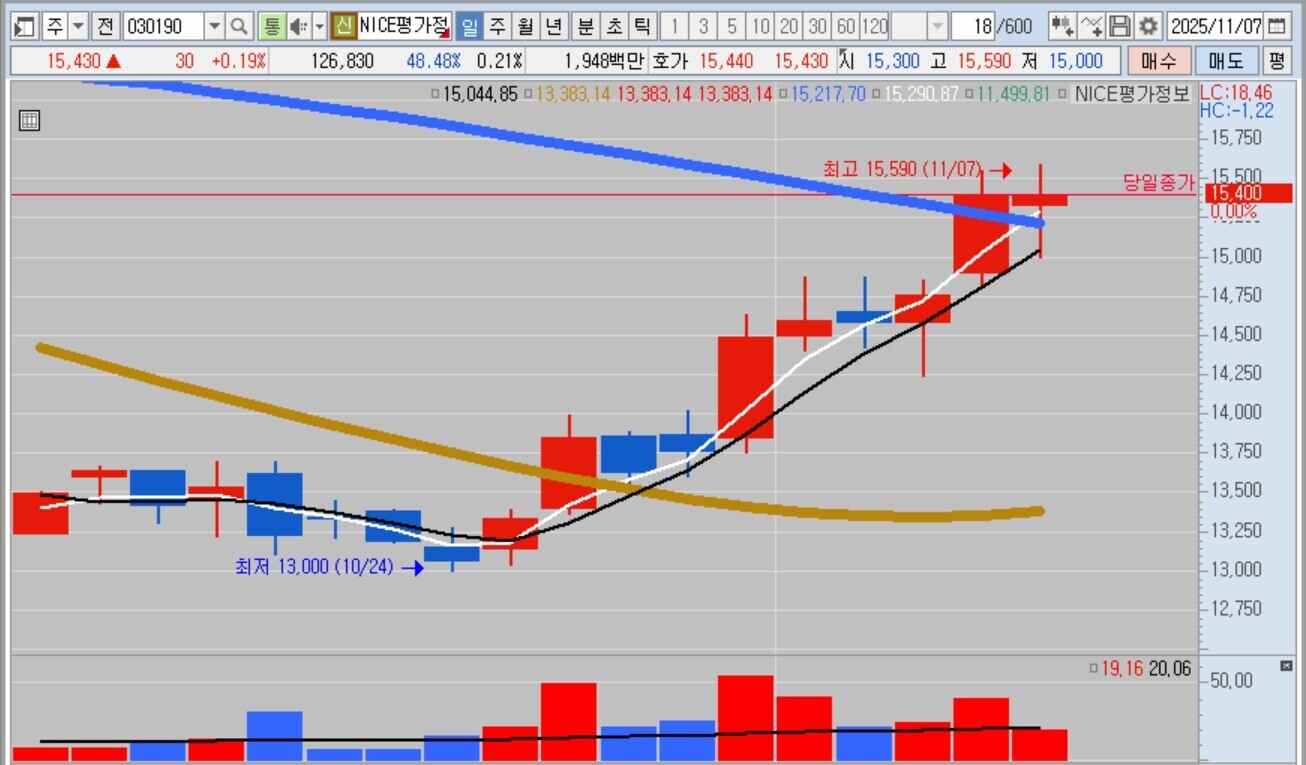The width and height of the screenshot is (1306, 765).
Task: Open the stock code history dropdown
Action: pyautogui.click(x=215, y=26)
